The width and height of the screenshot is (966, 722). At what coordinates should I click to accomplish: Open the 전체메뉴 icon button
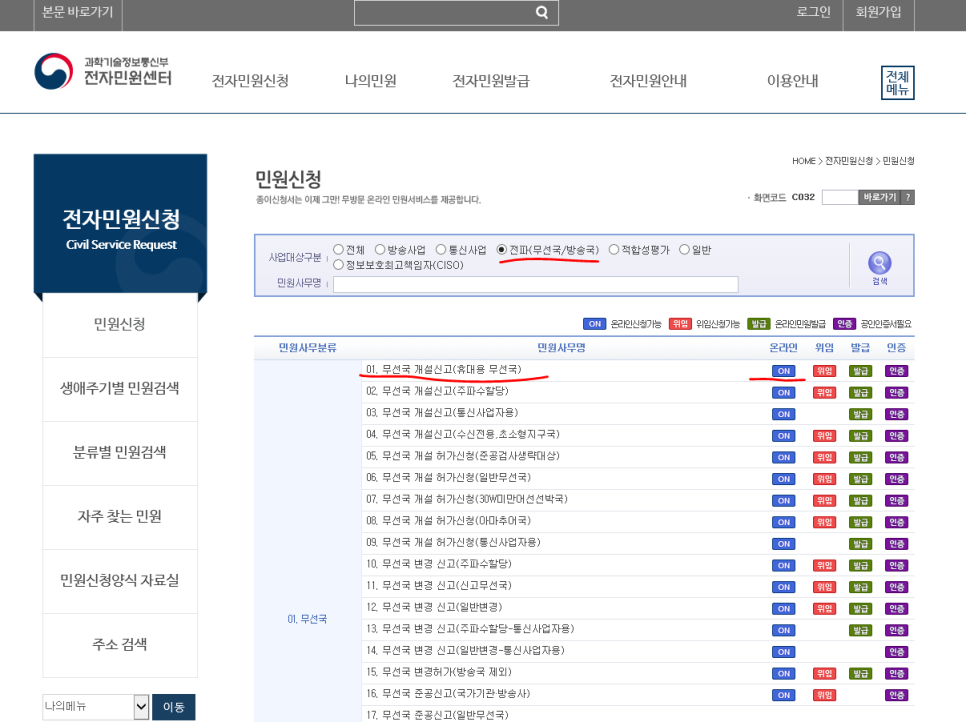897,83
